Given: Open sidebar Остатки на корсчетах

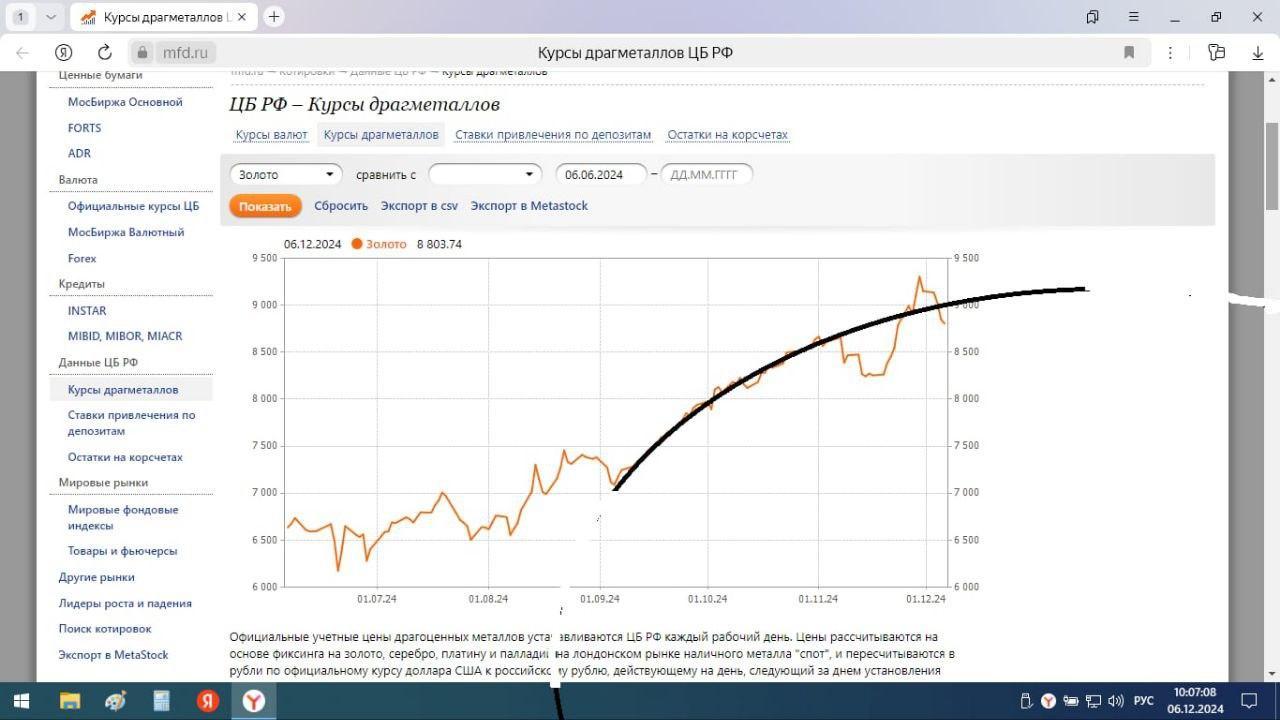Looking at the screenshot, I should [x=125, y=457].
